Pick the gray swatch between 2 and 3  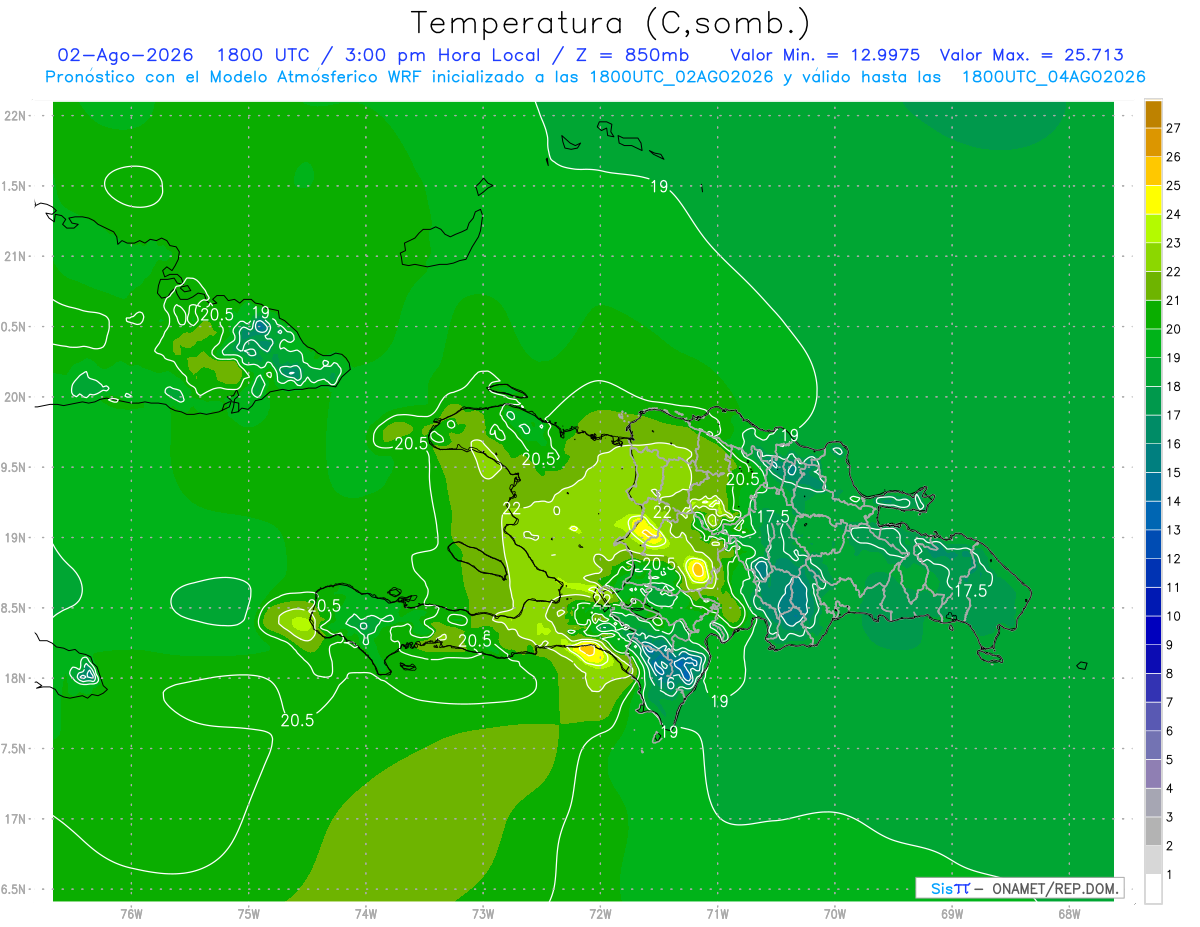click(1153, 832)
